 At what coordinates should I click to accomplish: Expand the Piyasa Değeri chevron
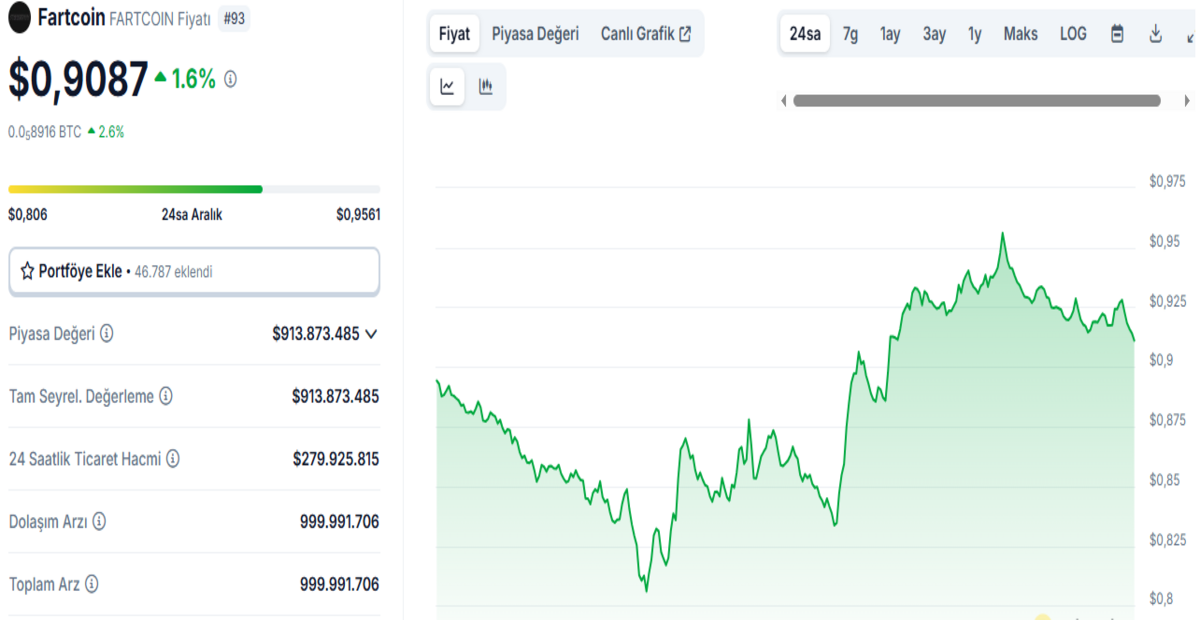pos(371,334)
